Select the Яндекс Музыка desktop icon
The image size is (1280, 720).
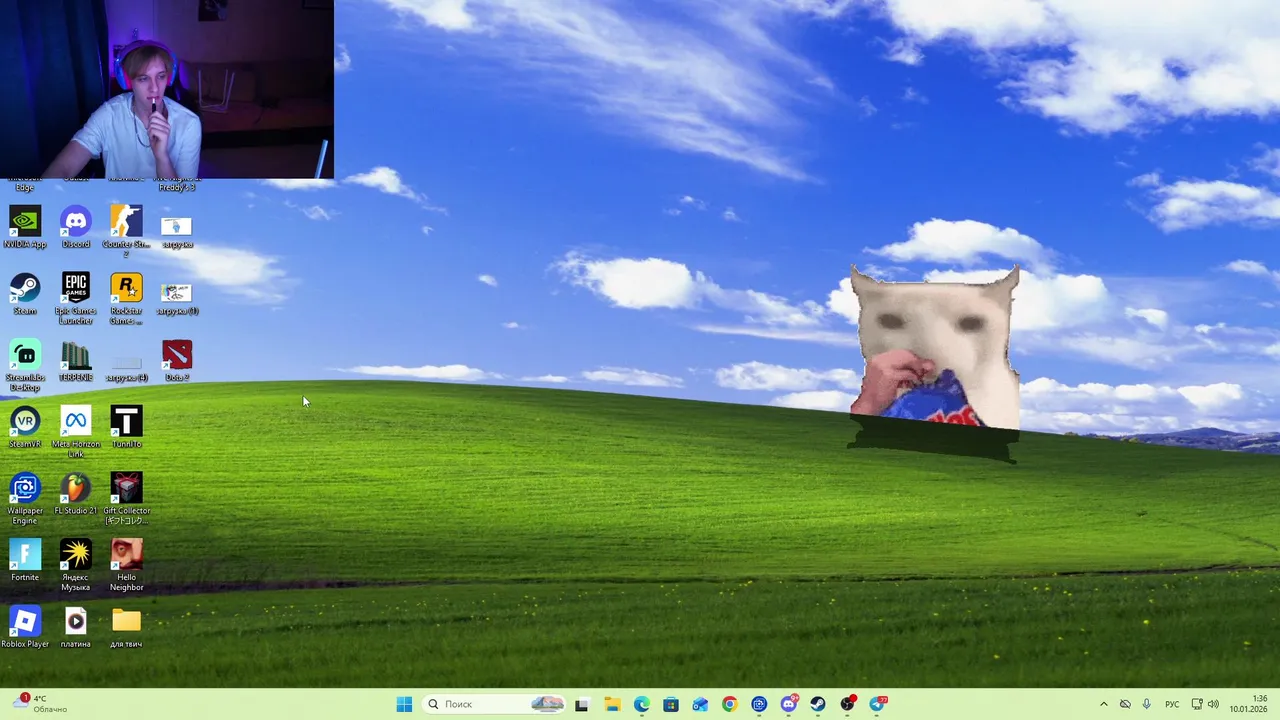(x=76, y=565)
